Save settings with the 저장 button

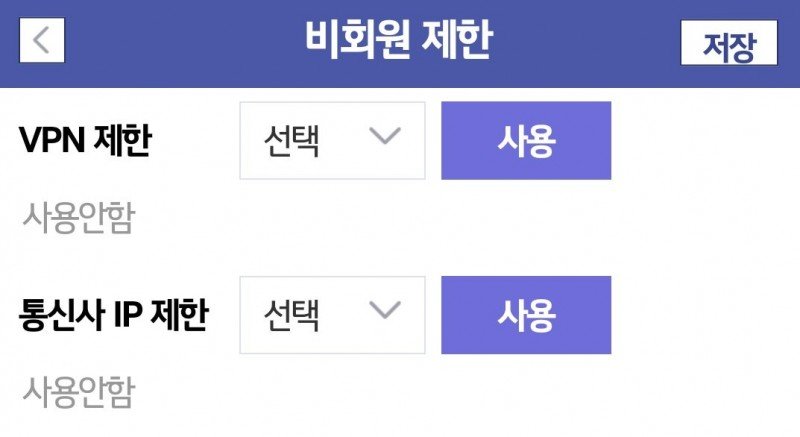(729, 43)
